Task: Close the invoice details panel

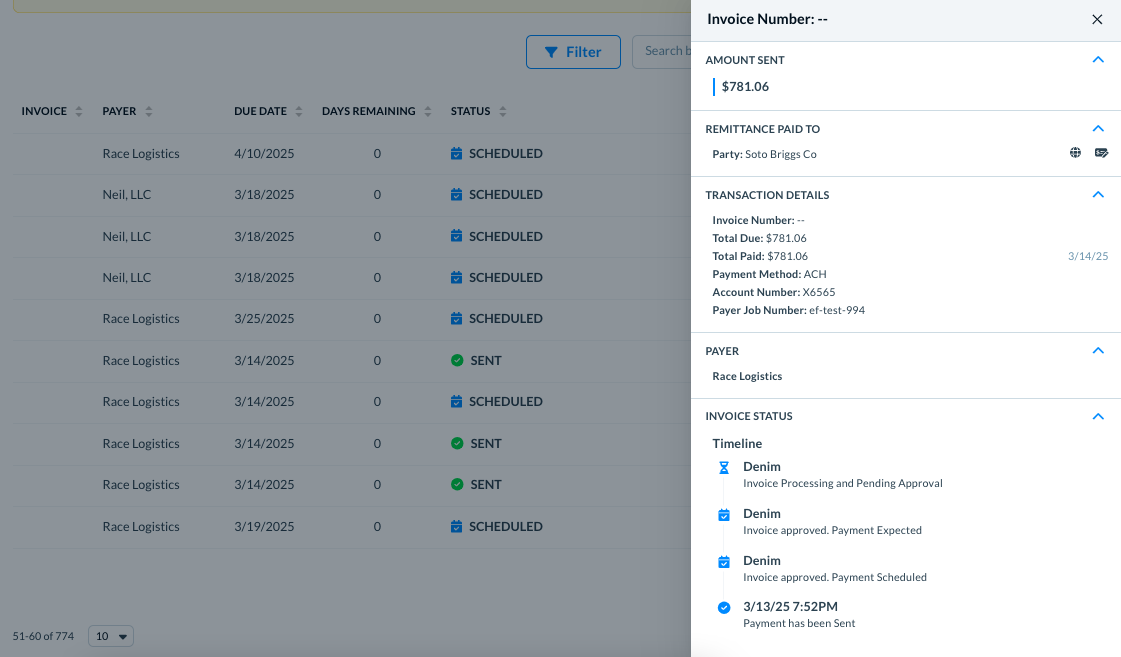Action: (1097, 19)
